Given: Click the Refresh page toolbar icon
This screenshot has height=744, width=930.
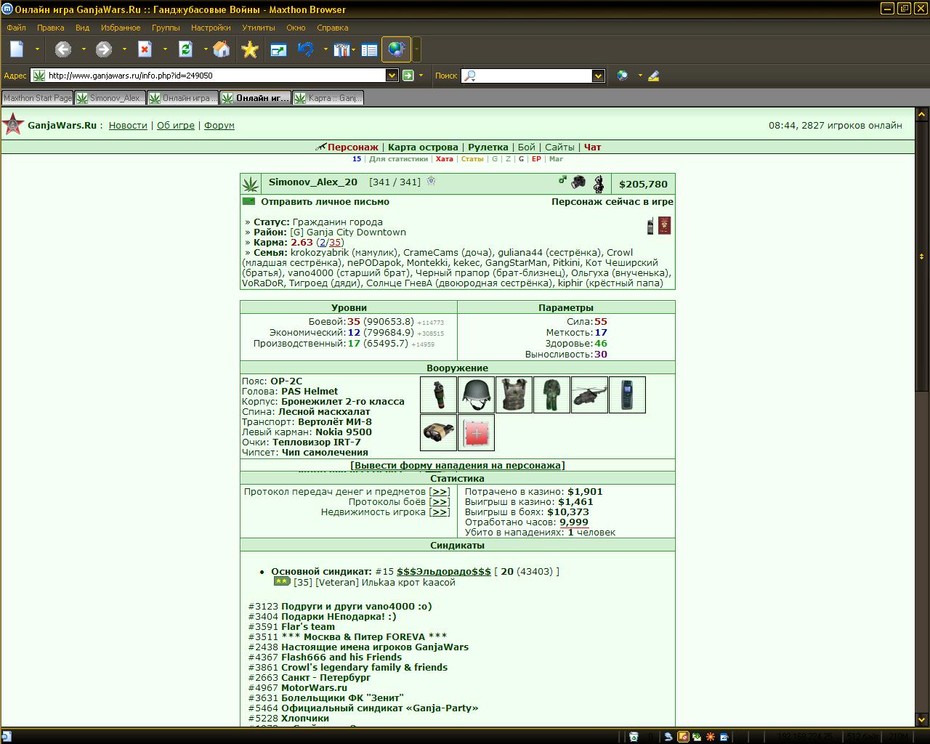Looking at the screenshot, I should [185, 49].
